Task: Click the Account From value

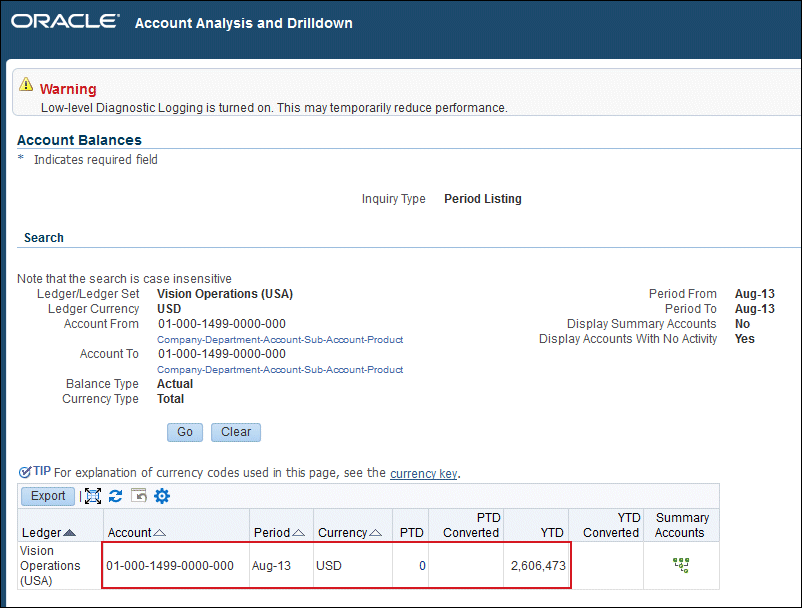Action: pyautogui.click(x=221, y=324)
